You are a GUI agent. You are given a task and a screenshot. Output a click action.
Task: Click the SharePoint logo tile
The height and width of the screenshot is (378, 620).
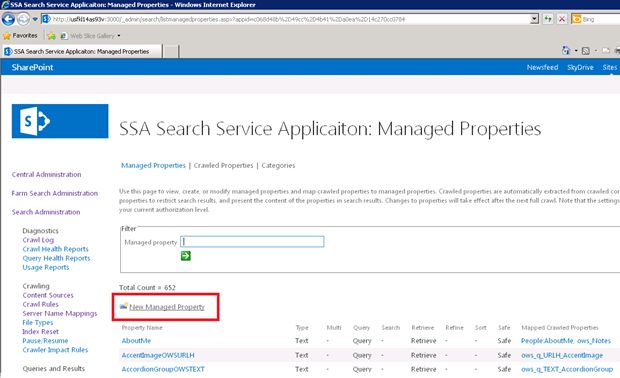(60, 121)
